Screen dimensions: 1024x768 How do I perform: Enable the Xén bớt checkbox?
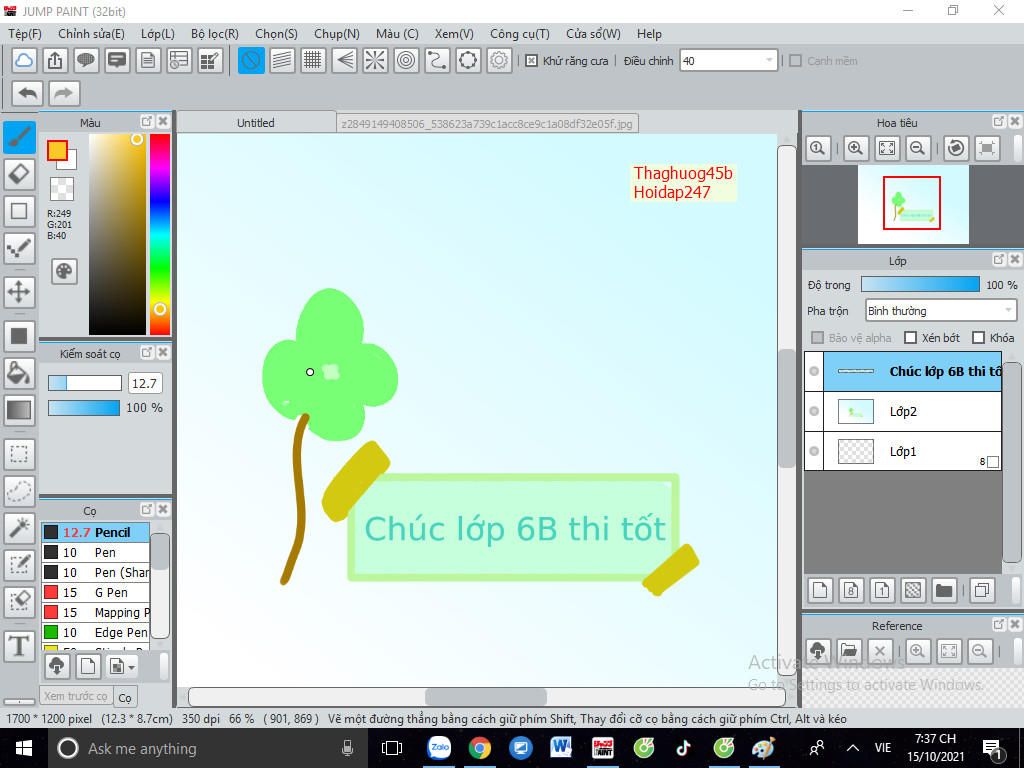(910, 338)
